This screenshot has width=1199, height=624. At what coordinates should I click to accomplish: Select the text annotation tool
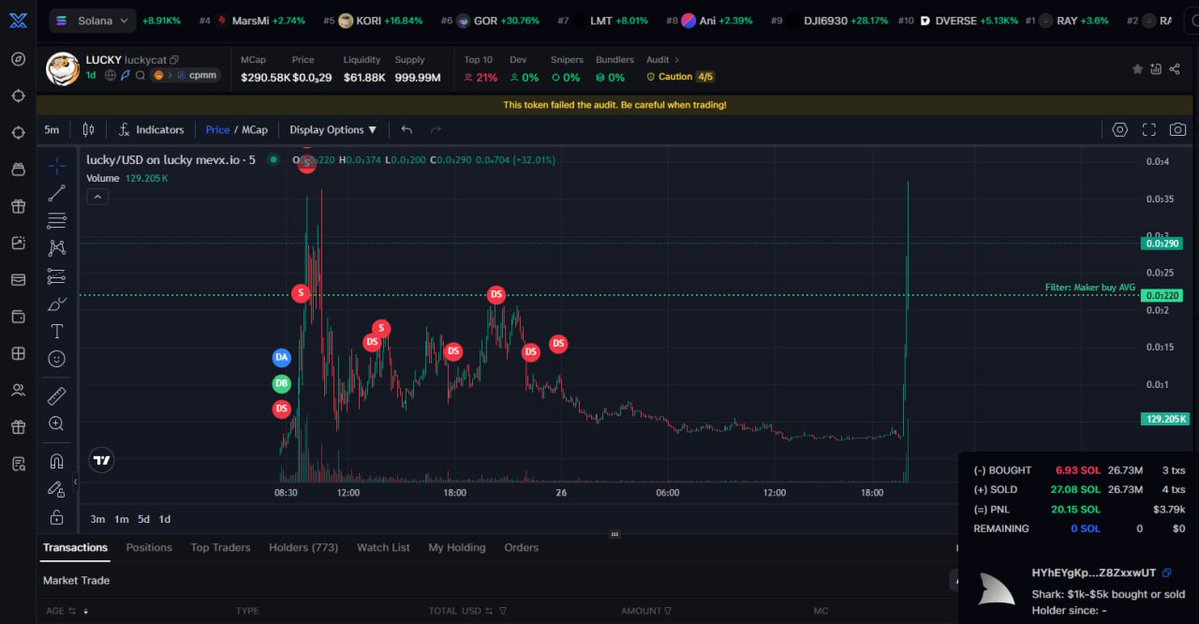click(57, 331)
